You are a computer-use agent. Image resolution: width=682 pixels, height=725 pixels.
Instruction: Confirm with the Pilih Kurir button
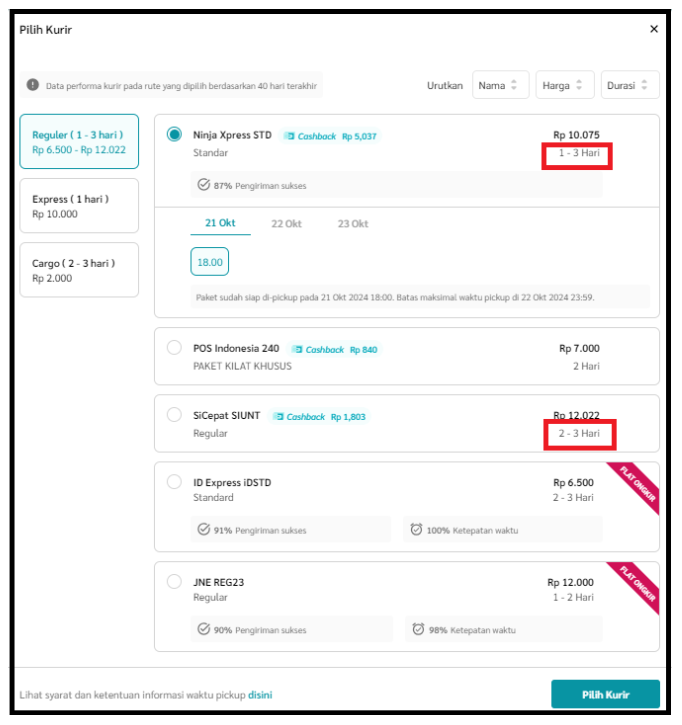[605, 694]
